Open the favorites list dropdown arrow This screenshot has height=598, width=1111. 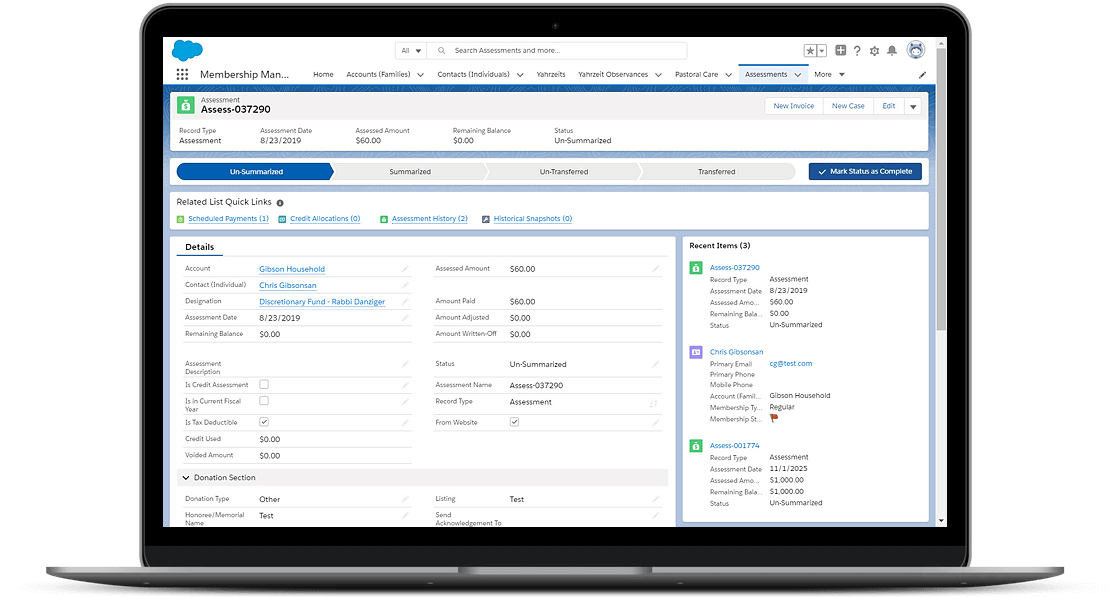pos(822,51)
